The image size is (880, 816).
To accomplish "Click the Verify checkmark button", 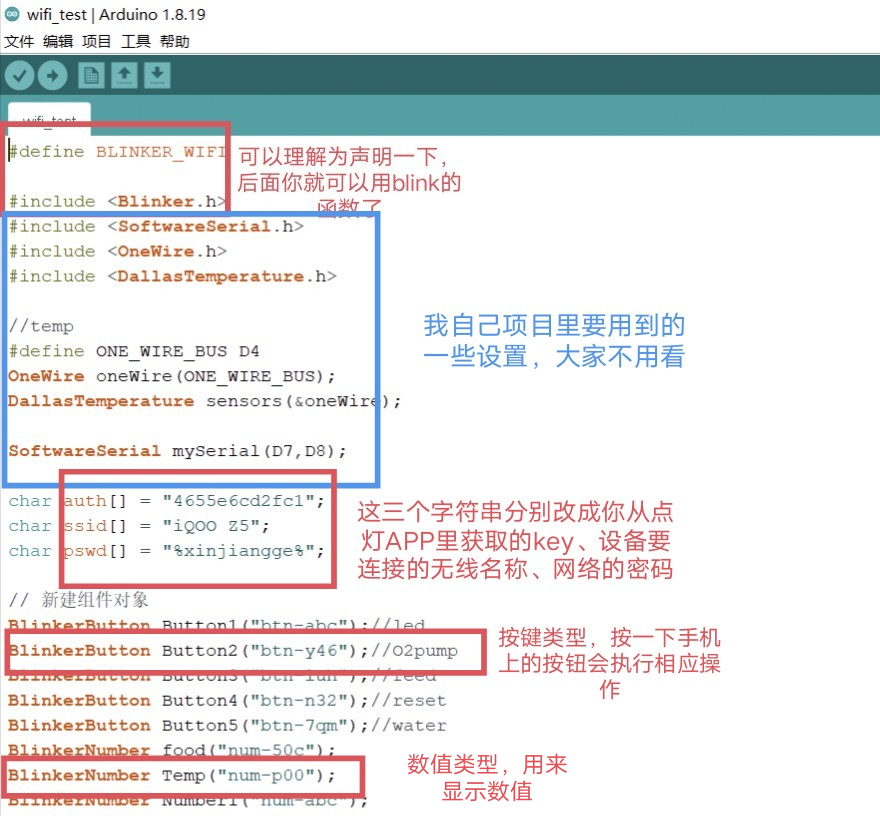I will [20, 75].
